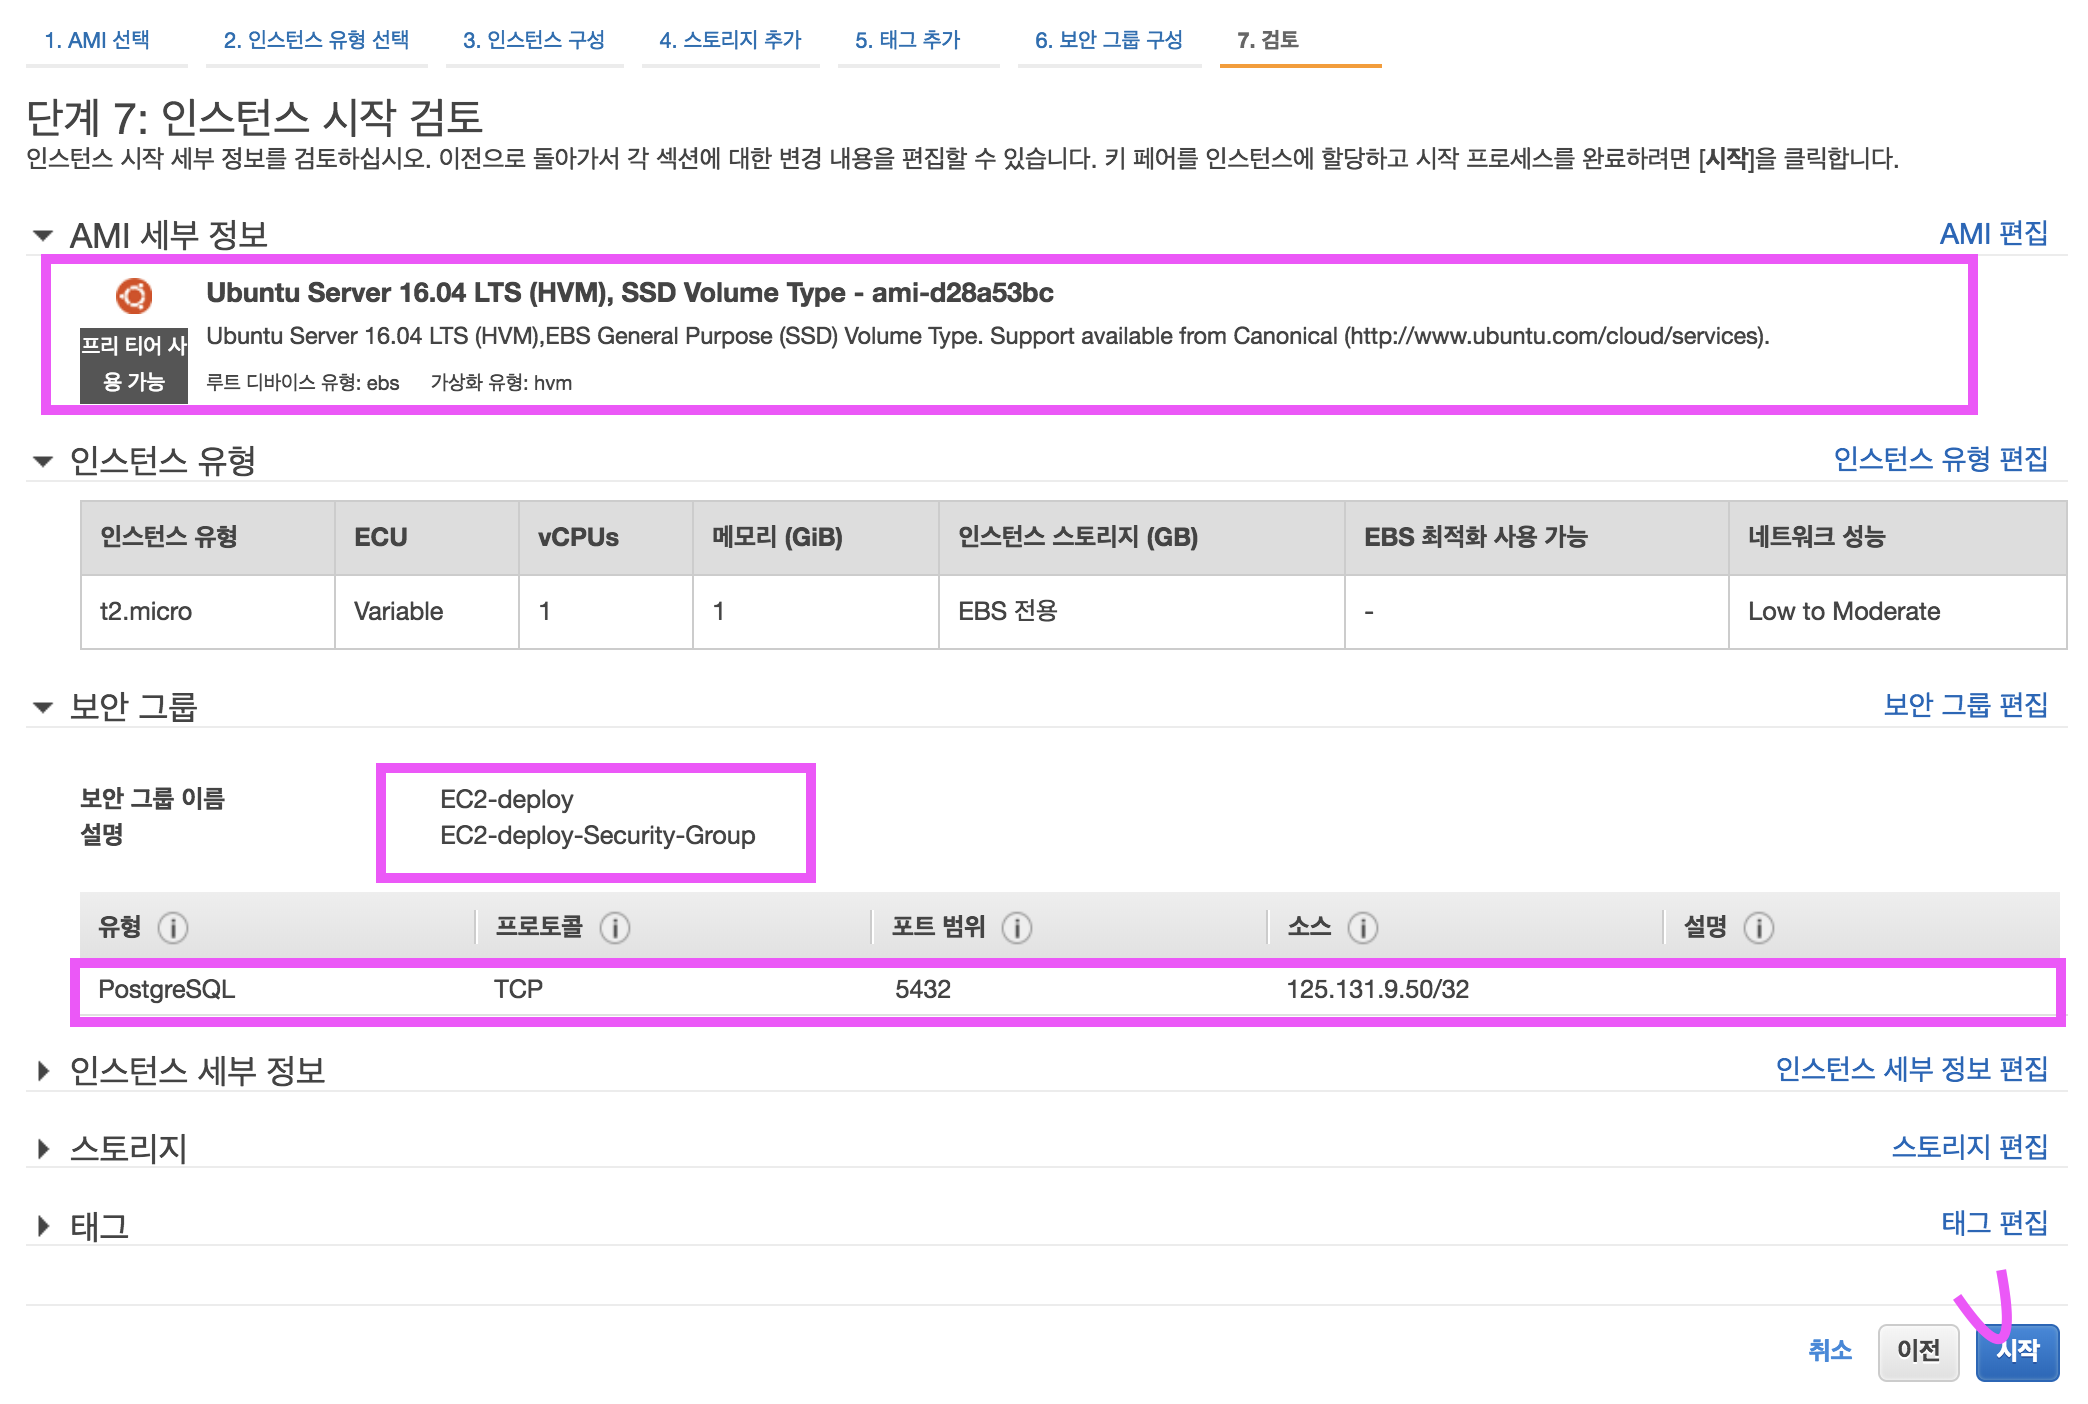Select the 7. 검토 tab
Viewport: 2088px width, 1404px height.
click(x=1268, y=40)
